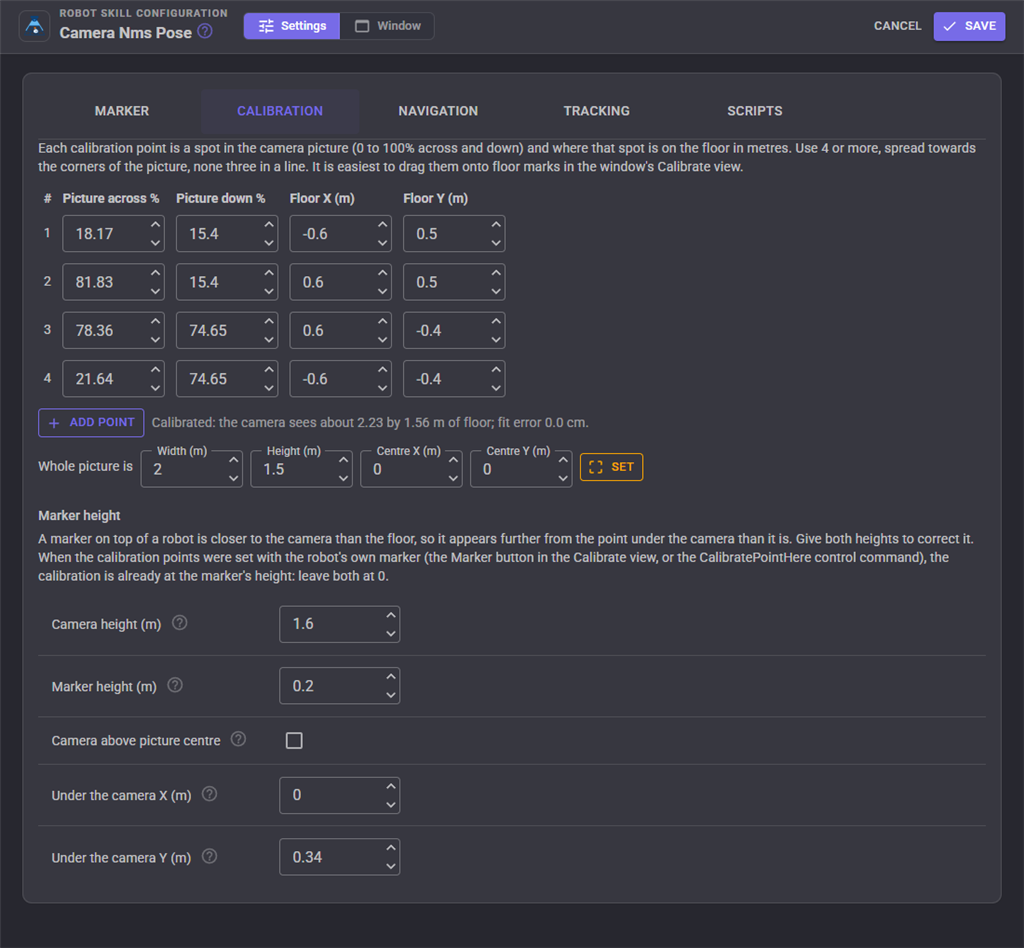Increase whole picture Width value
Viewport: 1024px width, 948px height.
click(234, 460)
